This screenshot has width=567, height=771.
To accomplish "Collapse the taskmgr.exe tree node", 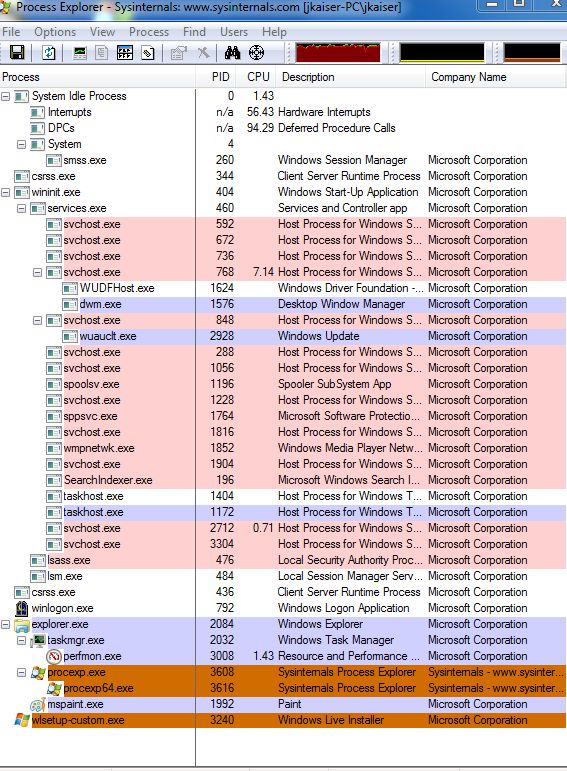I will click(21, 640).
